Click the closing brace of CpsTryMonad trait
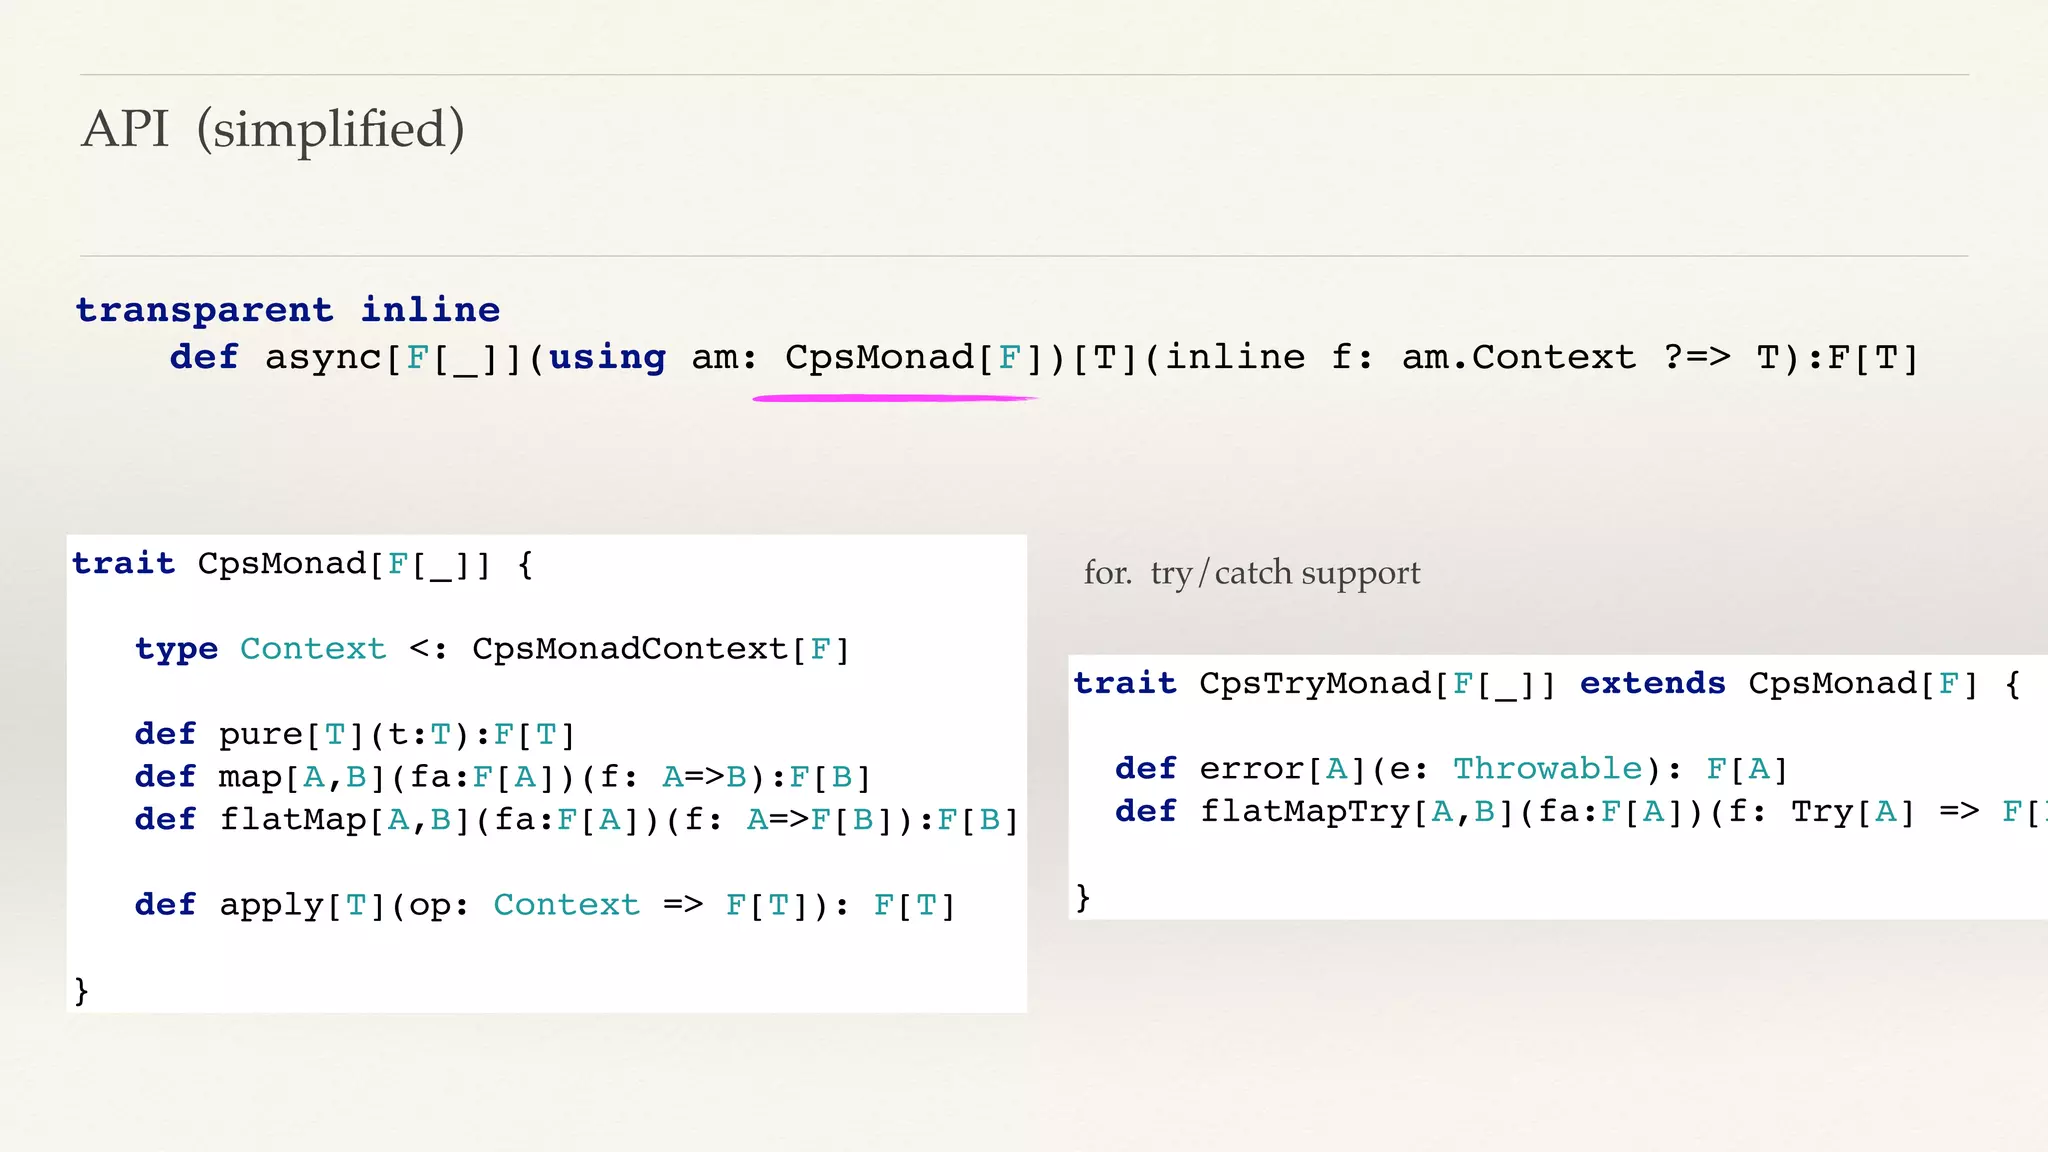This screenshot has width=2048, height=1152. [x=1083, y=897]
